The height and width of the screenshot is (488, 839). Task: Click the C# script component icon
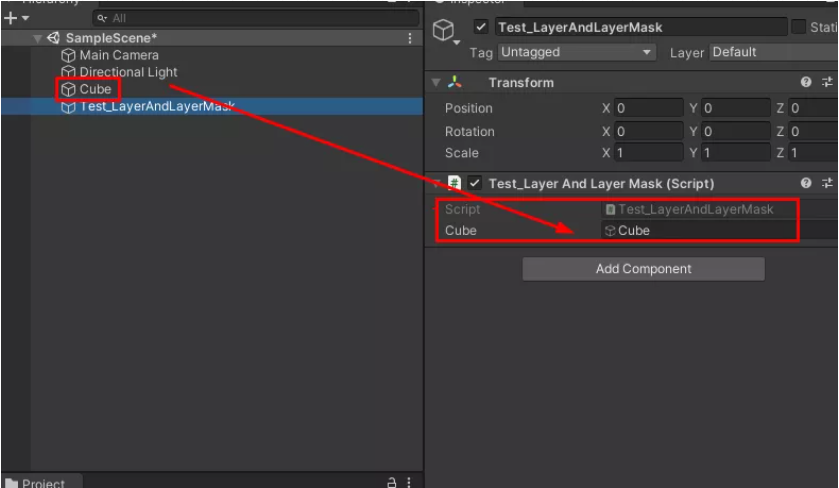click(454, 183)
